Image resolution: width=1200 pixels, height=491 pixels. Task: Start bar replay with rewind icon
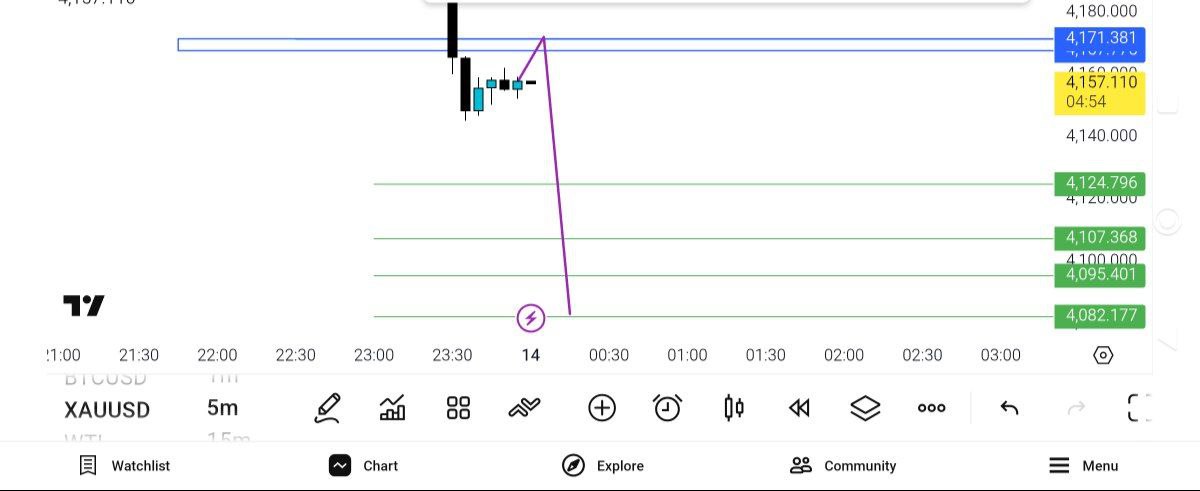[x=799, y=408]
